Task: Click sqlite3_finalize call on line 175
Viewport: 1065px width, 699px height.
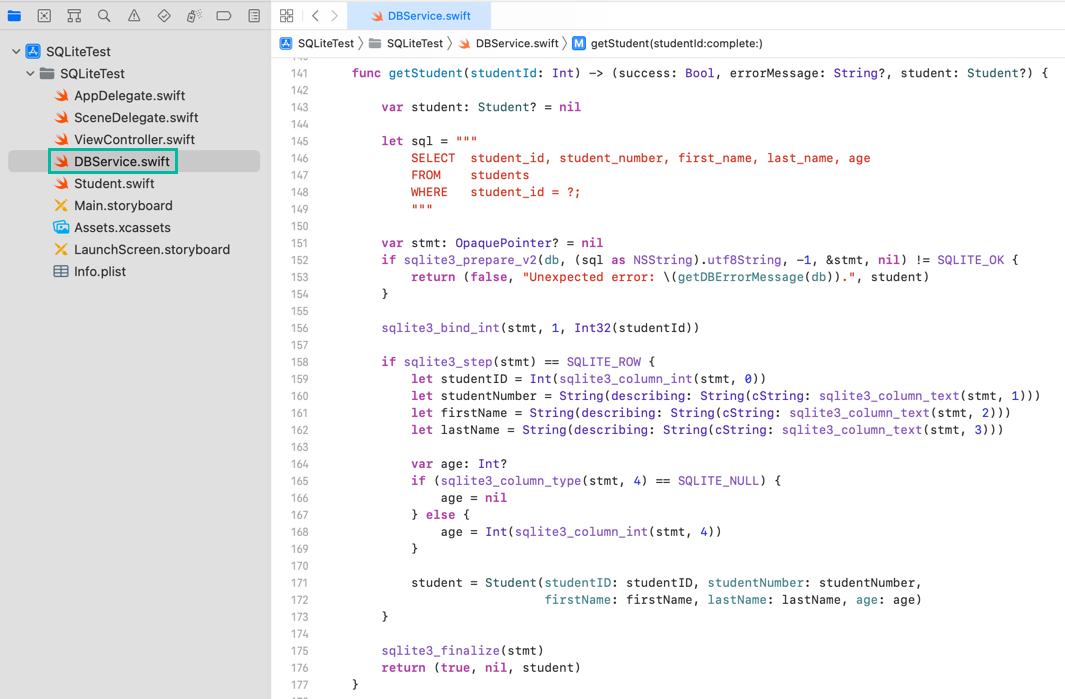Action: [x=440, y=651]
